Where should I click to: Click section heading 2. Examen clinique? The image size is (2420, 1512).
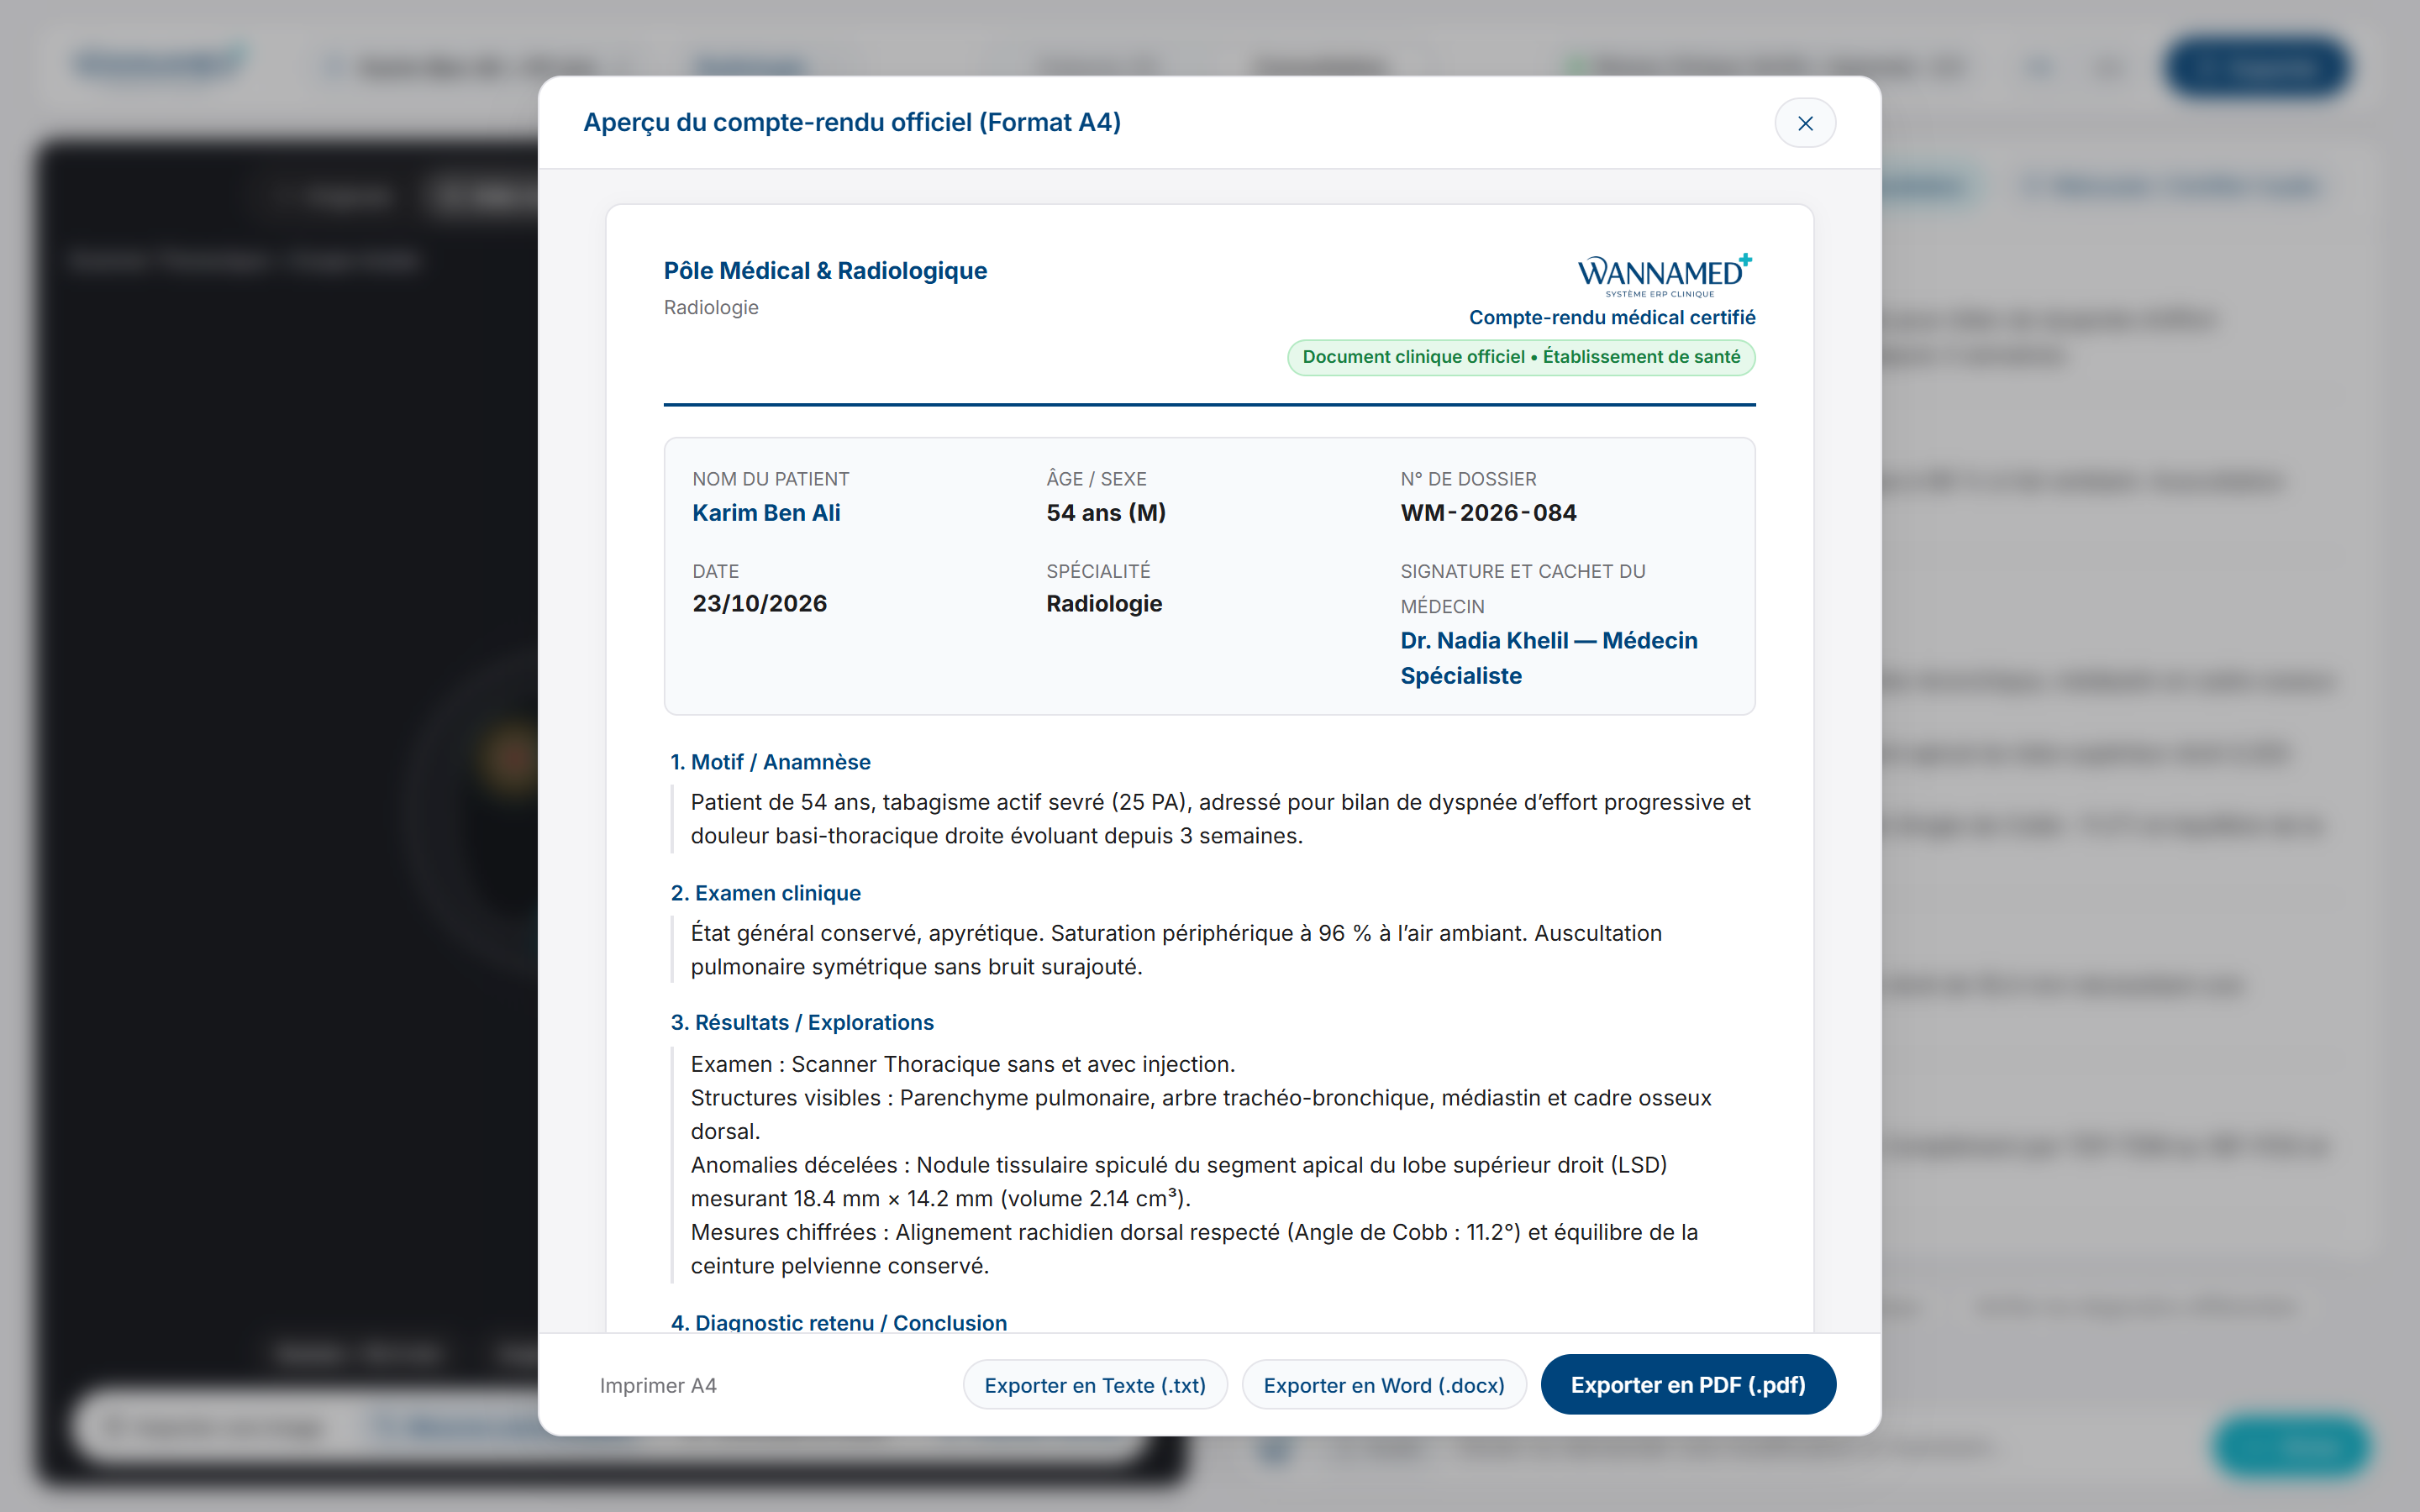765,893
